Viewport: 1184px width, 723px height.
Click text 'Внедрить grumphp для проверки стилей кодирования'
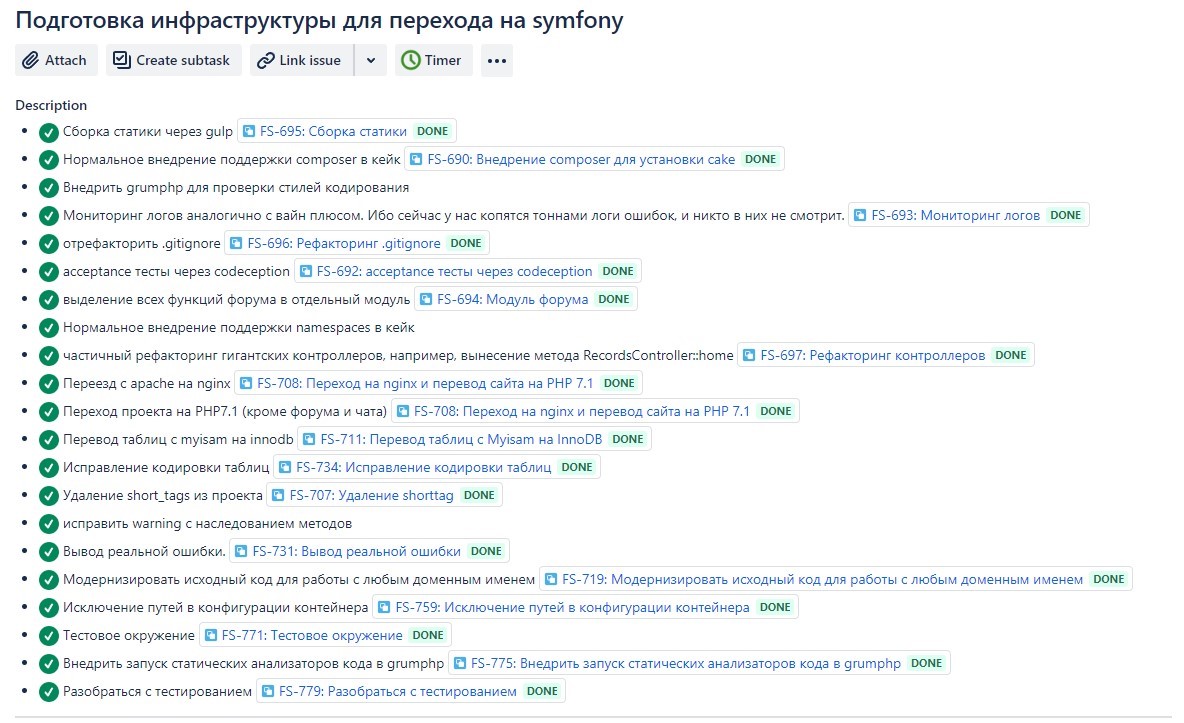pos(236,187)
